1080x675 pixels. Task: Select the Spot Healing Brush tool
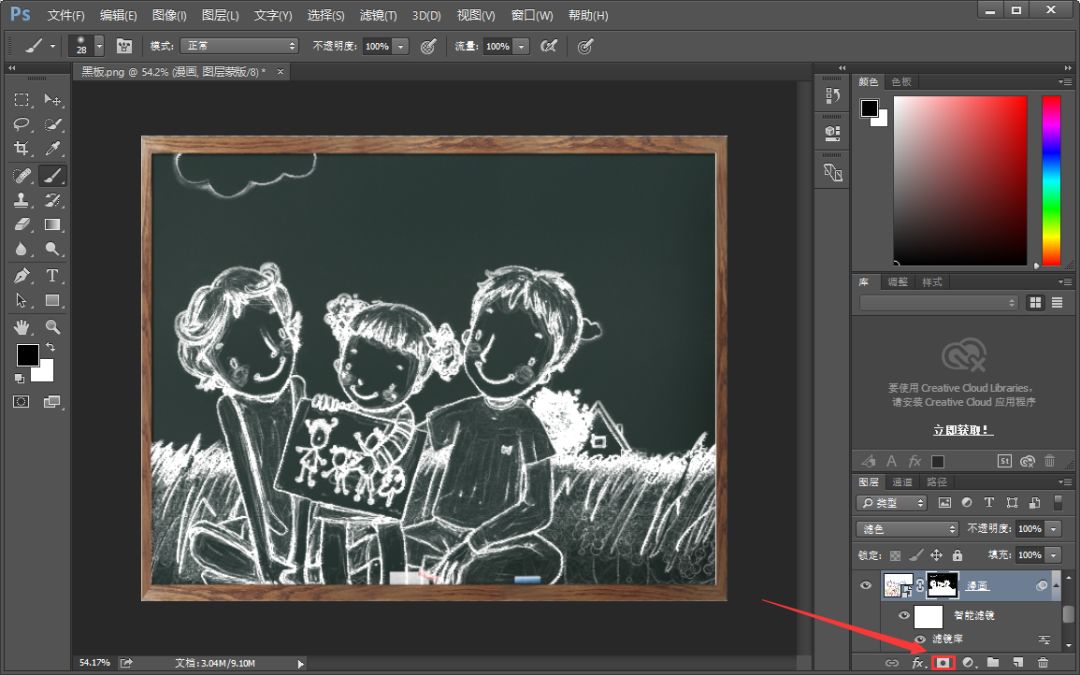21,176
